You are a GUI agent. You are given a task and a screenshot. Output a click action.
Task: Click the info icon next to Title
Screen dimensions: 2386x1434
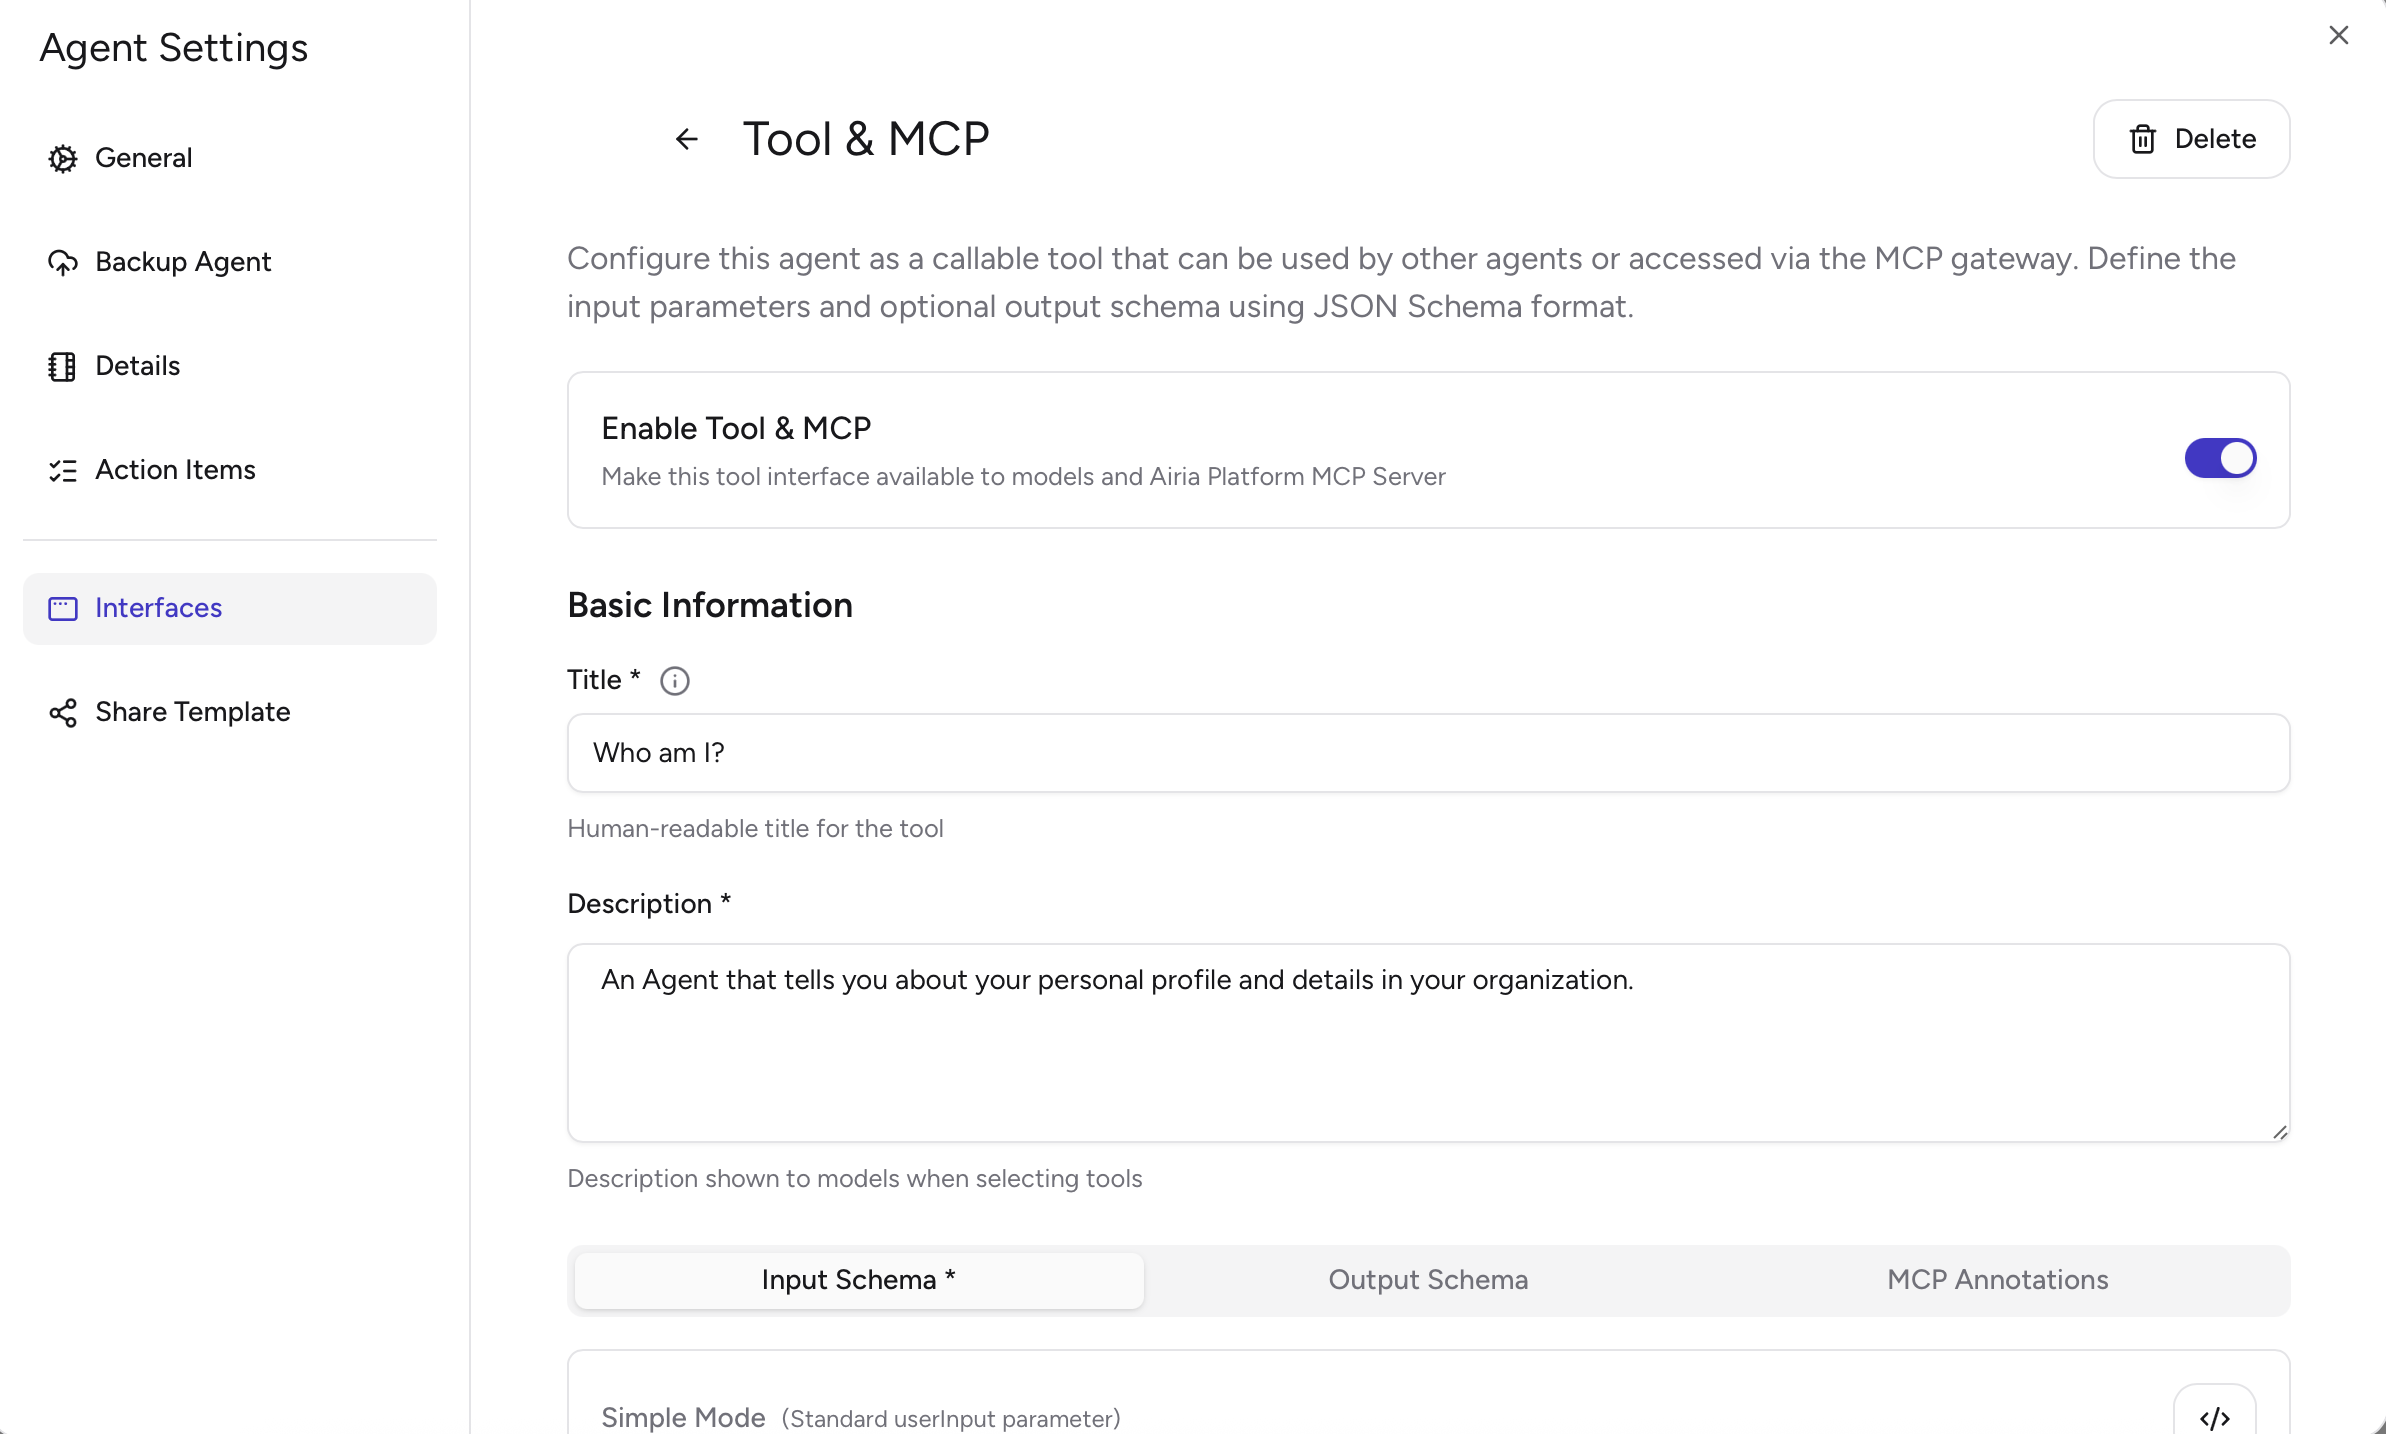point(675,680)
